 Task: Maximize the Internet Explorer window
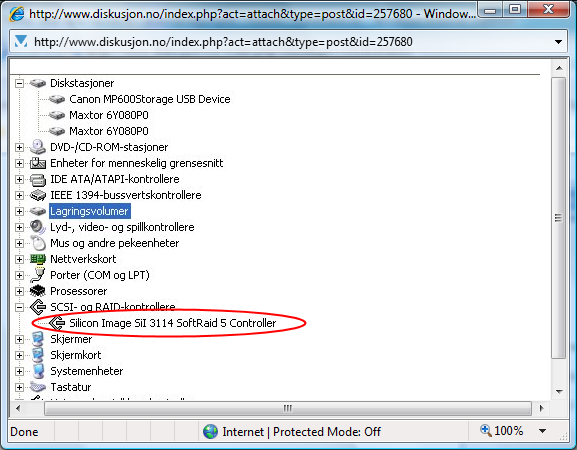515,10
